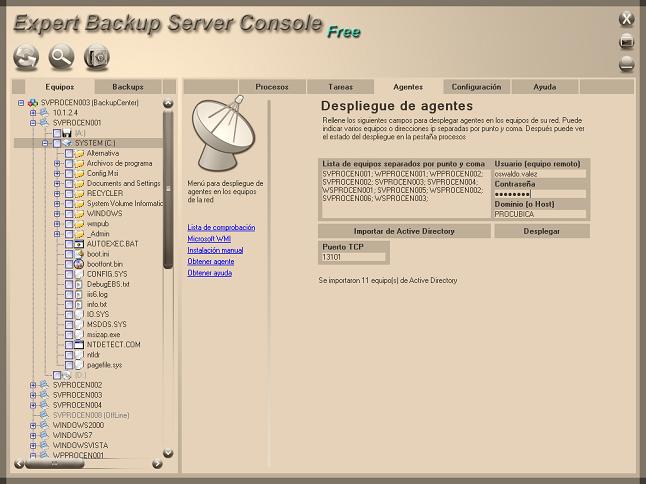Click the tree scroll down arrow

coord(168,453)
